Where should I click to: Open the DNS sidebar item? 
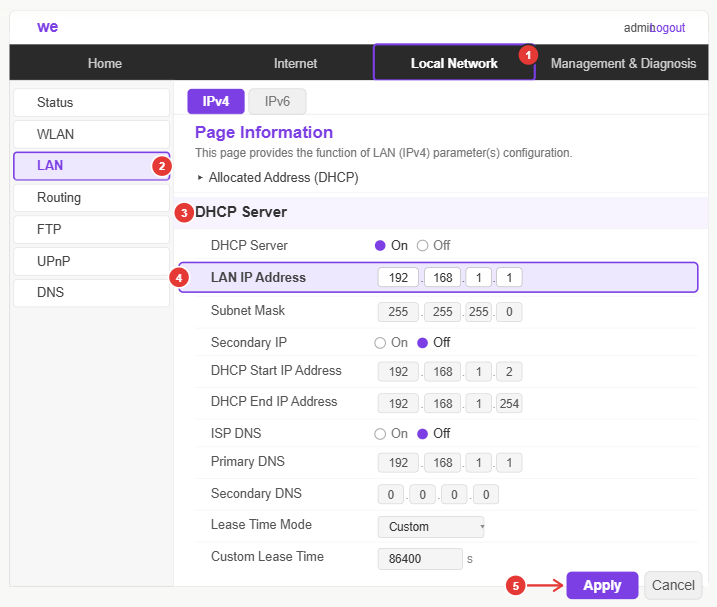point(91,292)
